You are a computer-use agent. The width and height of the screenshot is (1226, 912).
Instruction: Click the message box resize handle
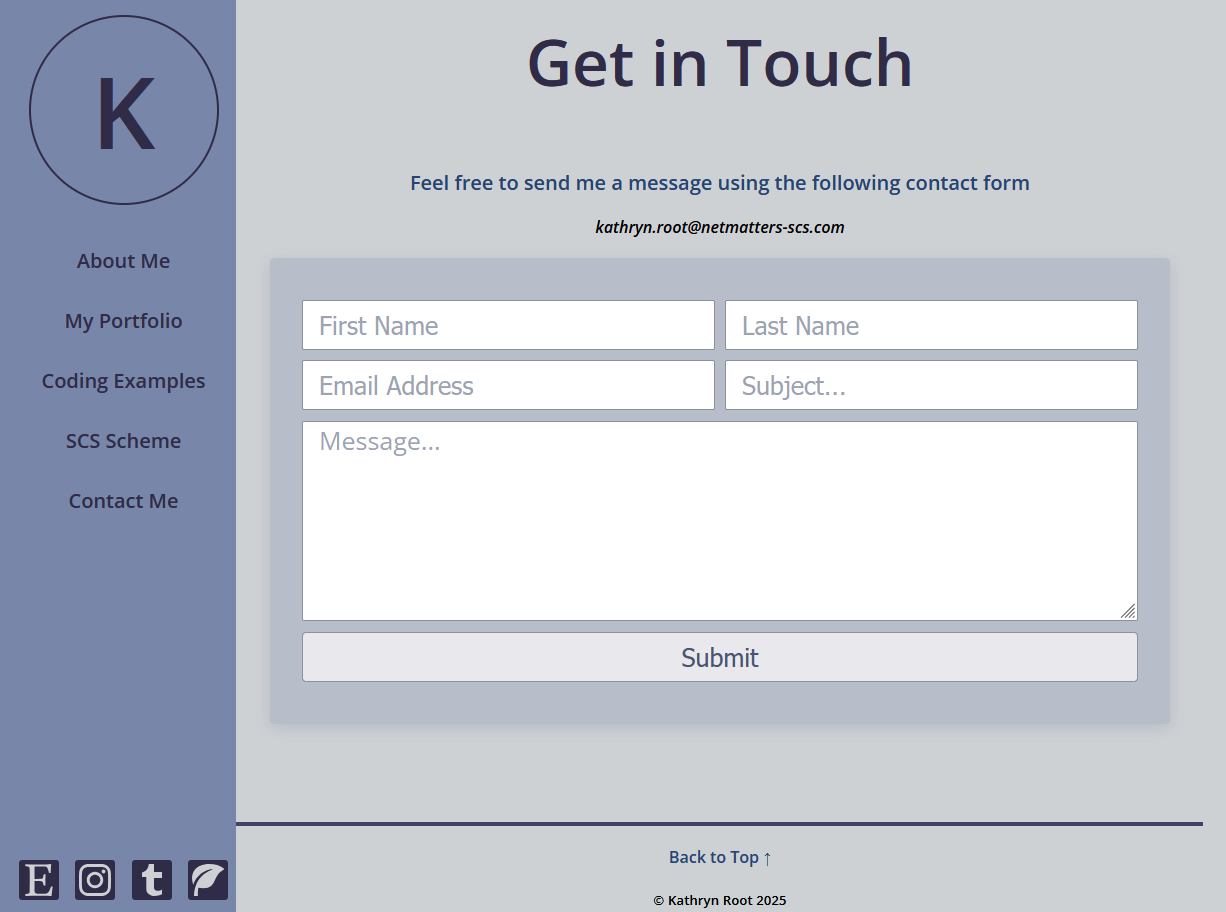(x=1128, y=611)
